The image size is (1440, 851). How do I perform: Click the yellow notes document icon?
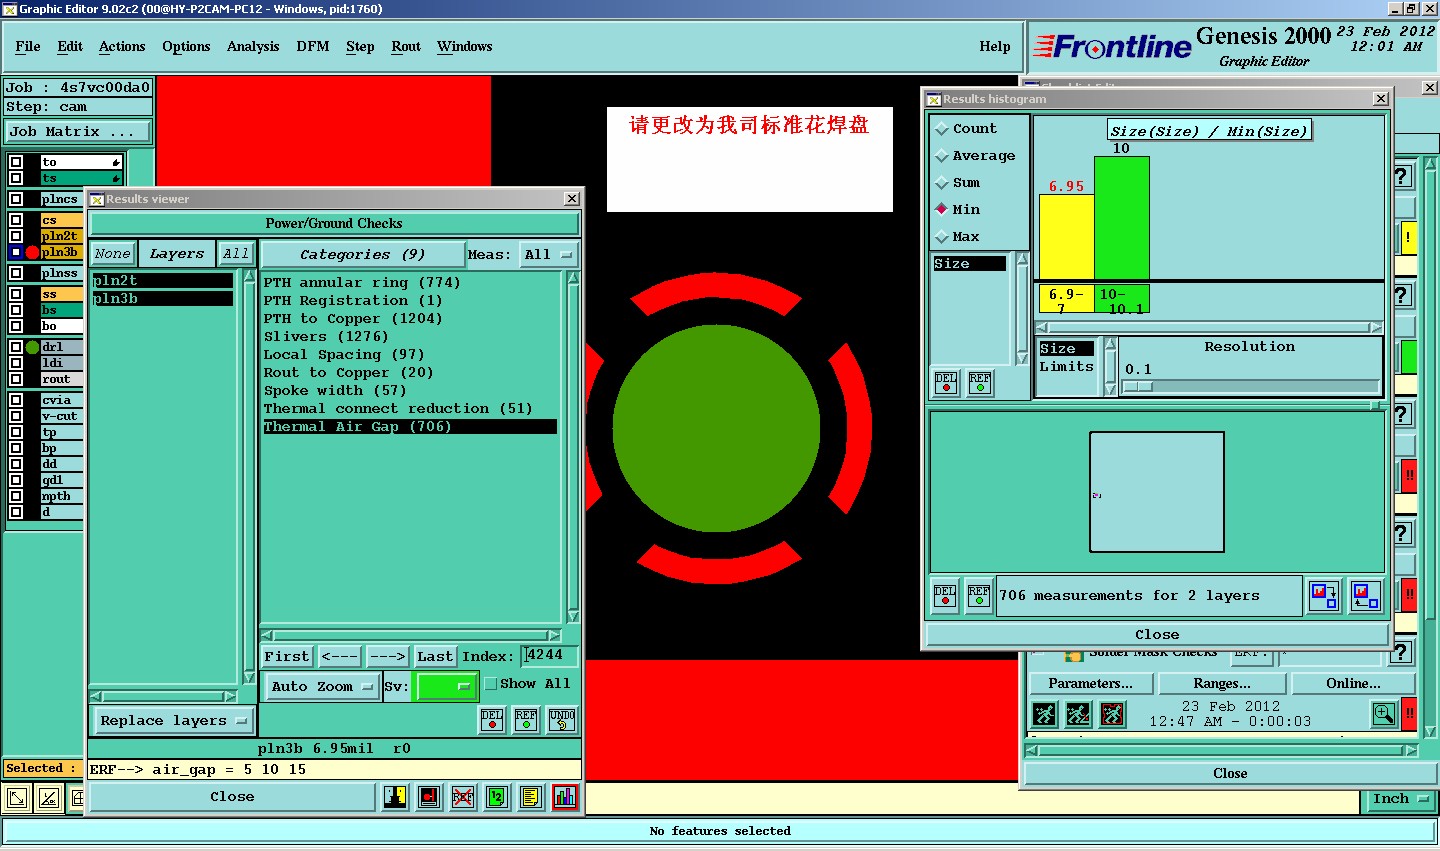click(531, 797)
